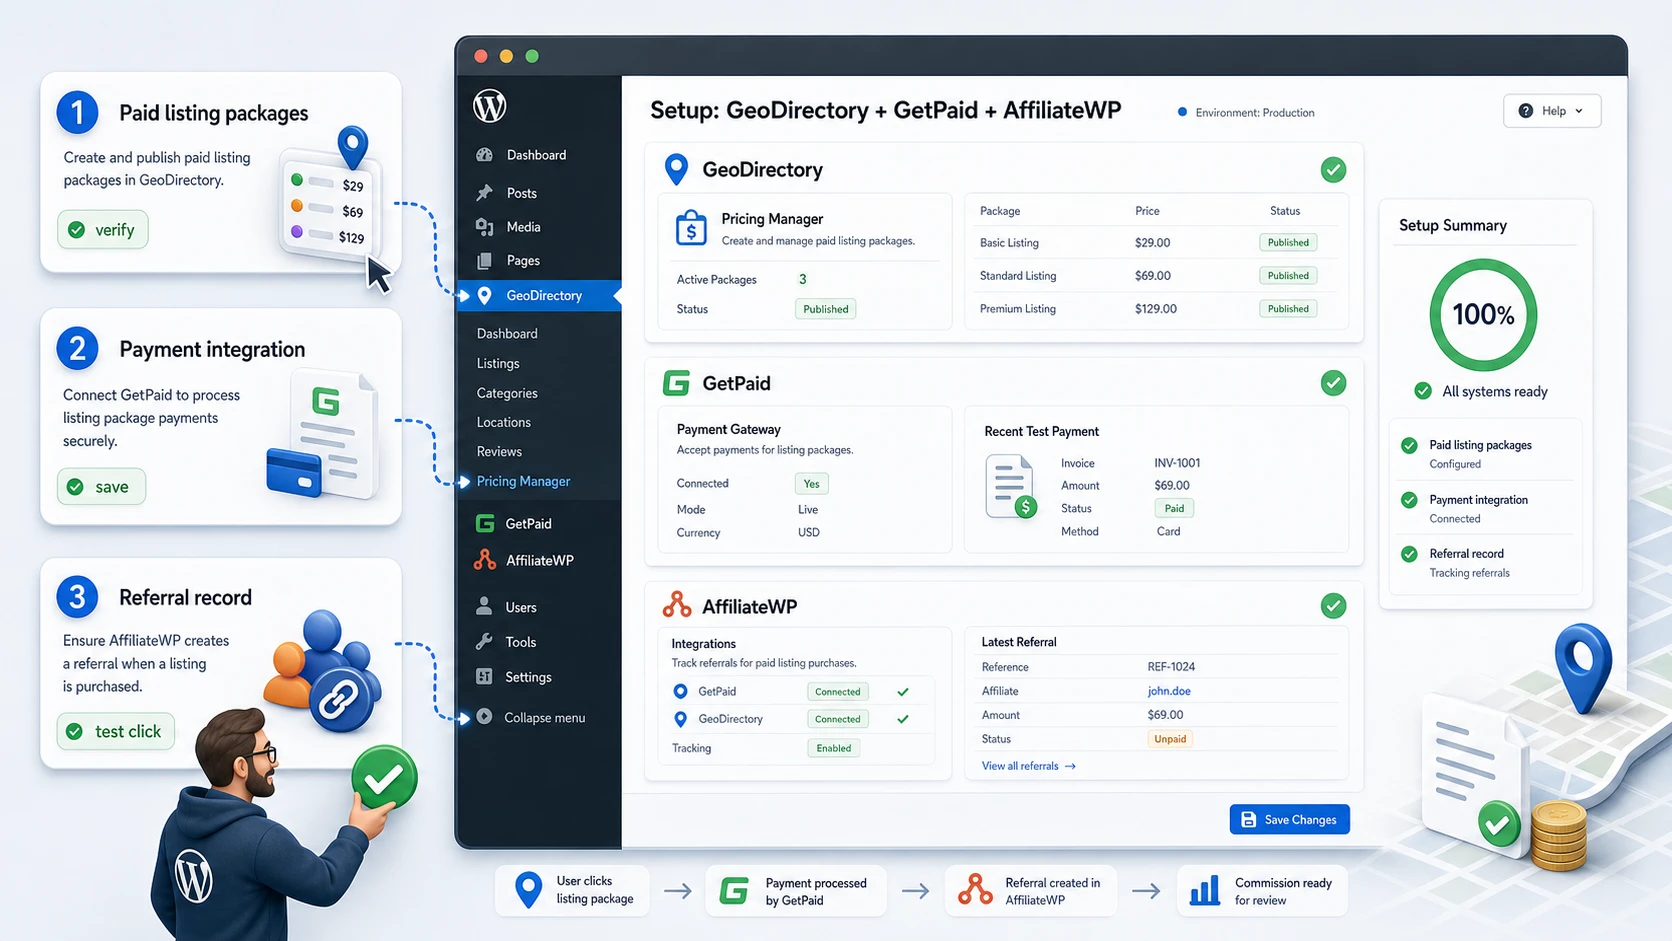Click the AffiliateWP section logo icon
Viewport: 1672px width, 941px height.
tap(677, 605)
